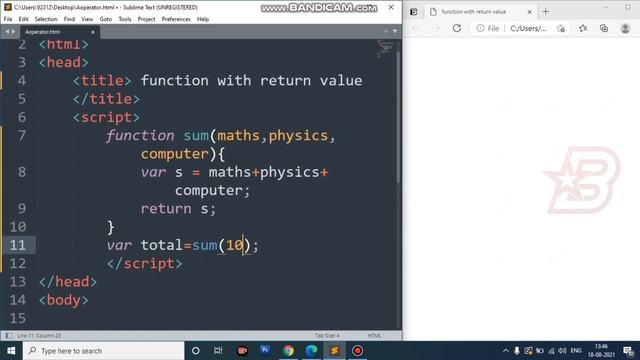640x360 pixels.
Task: Open the Find menu
Action: coord(69,19)
